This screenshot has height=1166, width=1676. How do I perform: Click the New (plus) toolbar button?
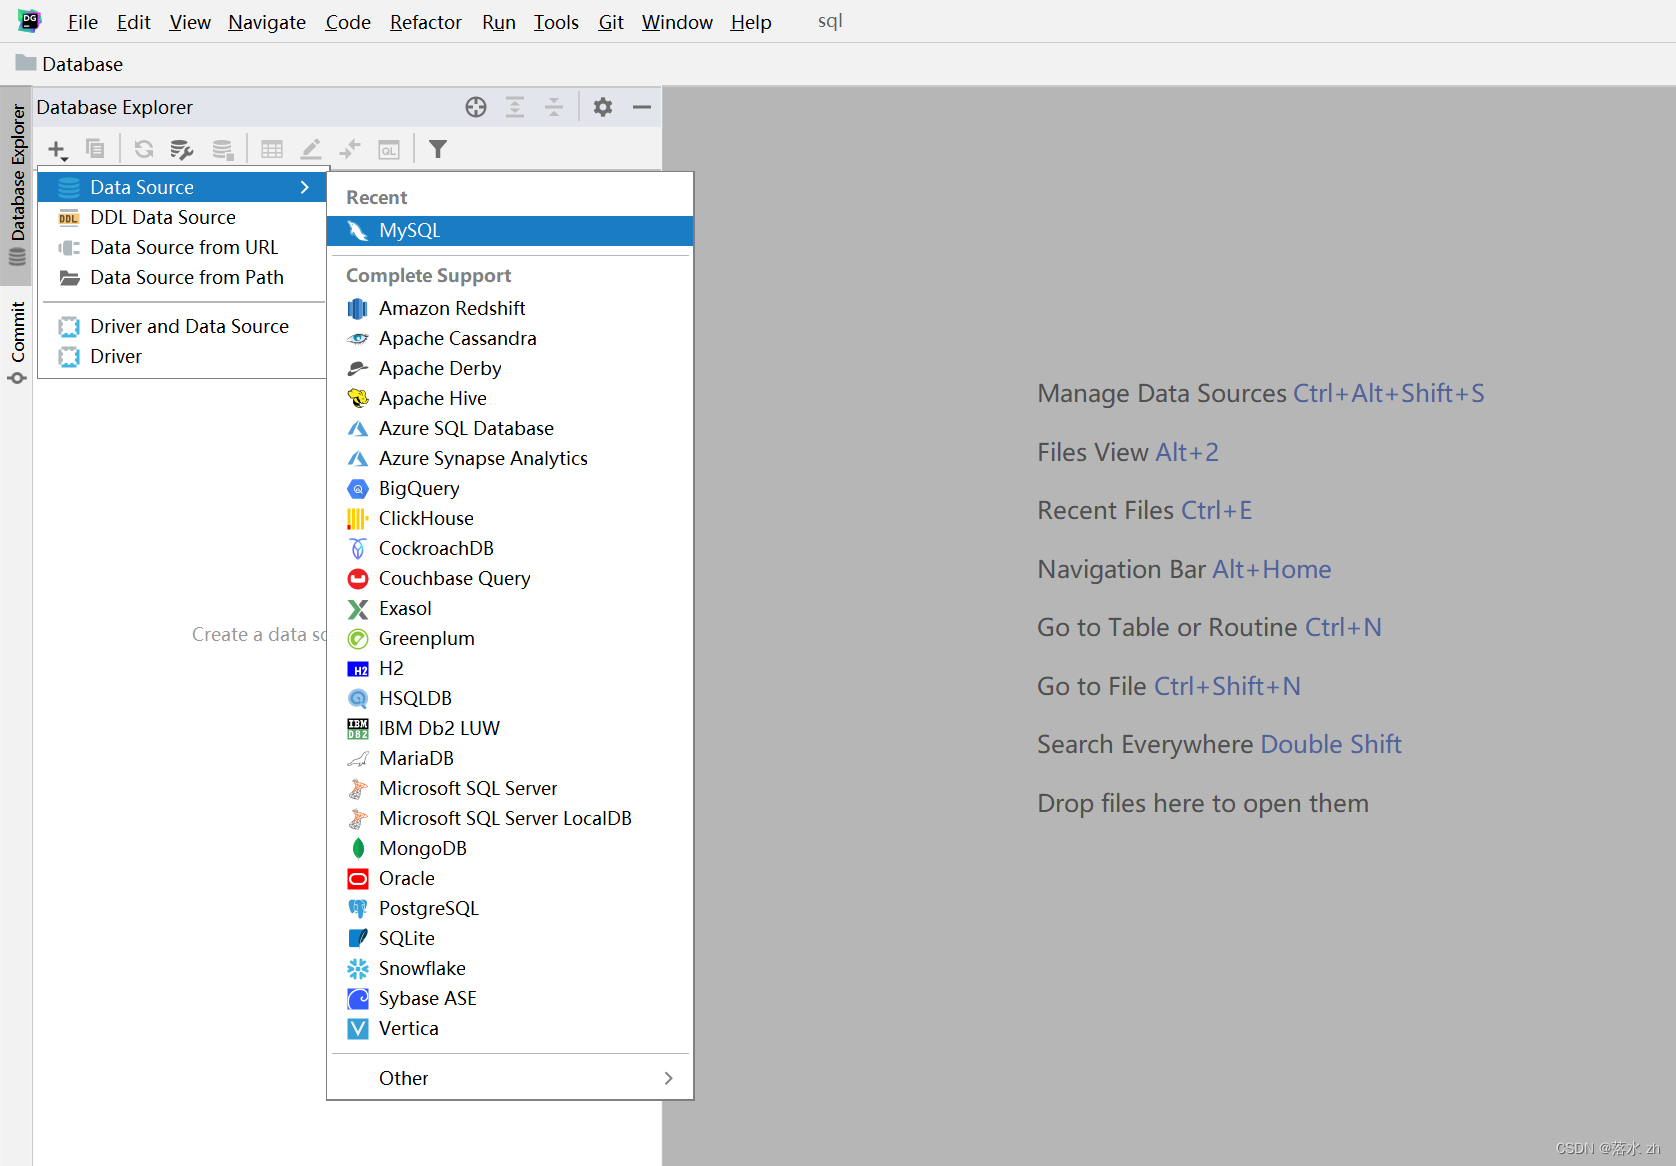coord(57,150)
